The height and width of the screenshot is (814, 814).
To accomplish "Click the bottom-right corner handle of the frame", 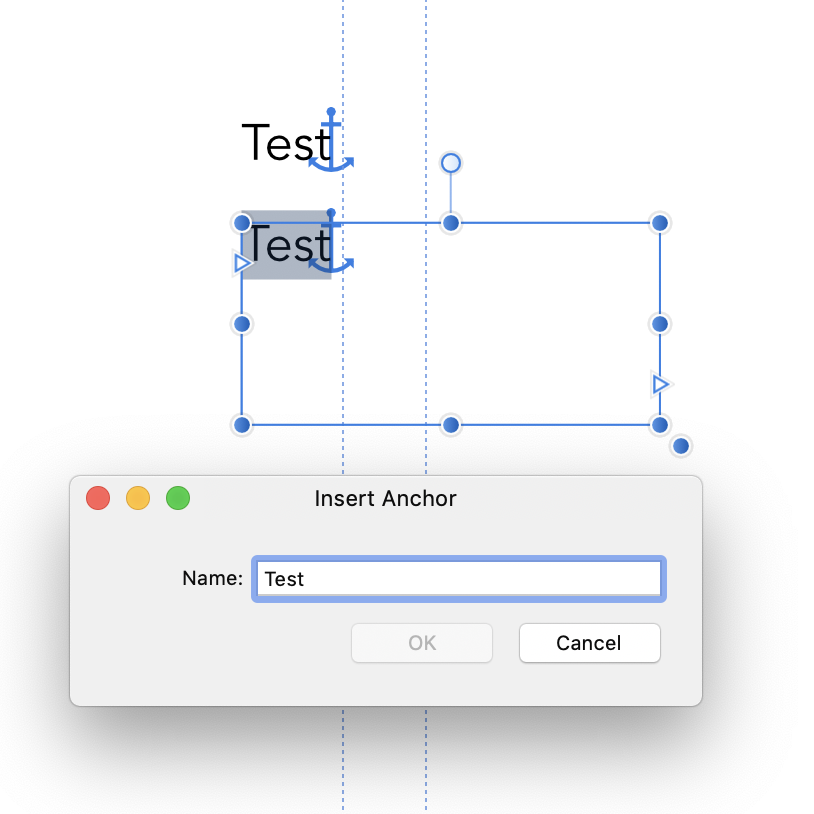I will 660,425.
